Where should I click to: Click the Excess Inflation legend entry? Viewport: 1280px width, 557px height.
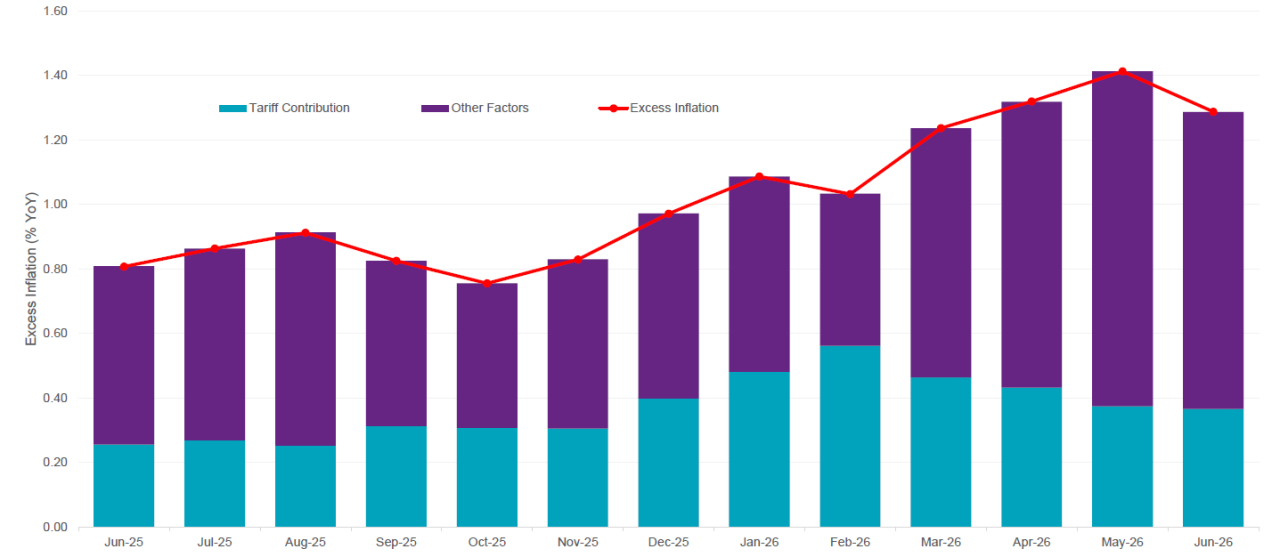[658, 108]
